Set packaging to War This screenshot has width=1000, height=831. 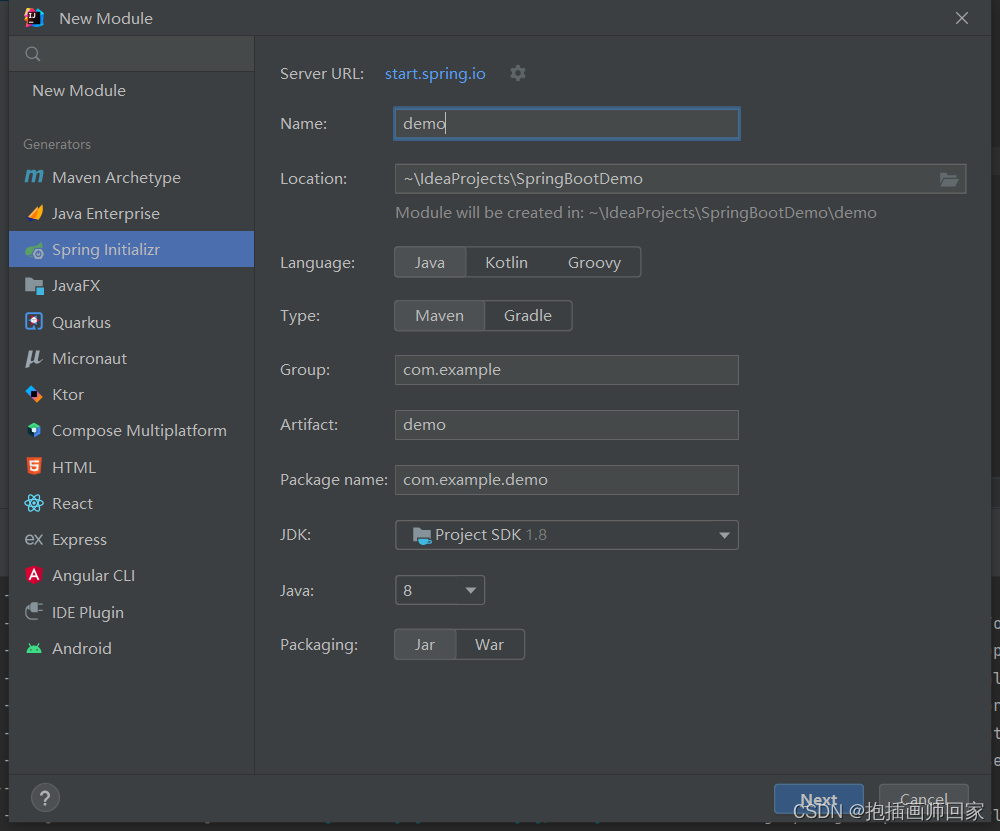point(490,645)
